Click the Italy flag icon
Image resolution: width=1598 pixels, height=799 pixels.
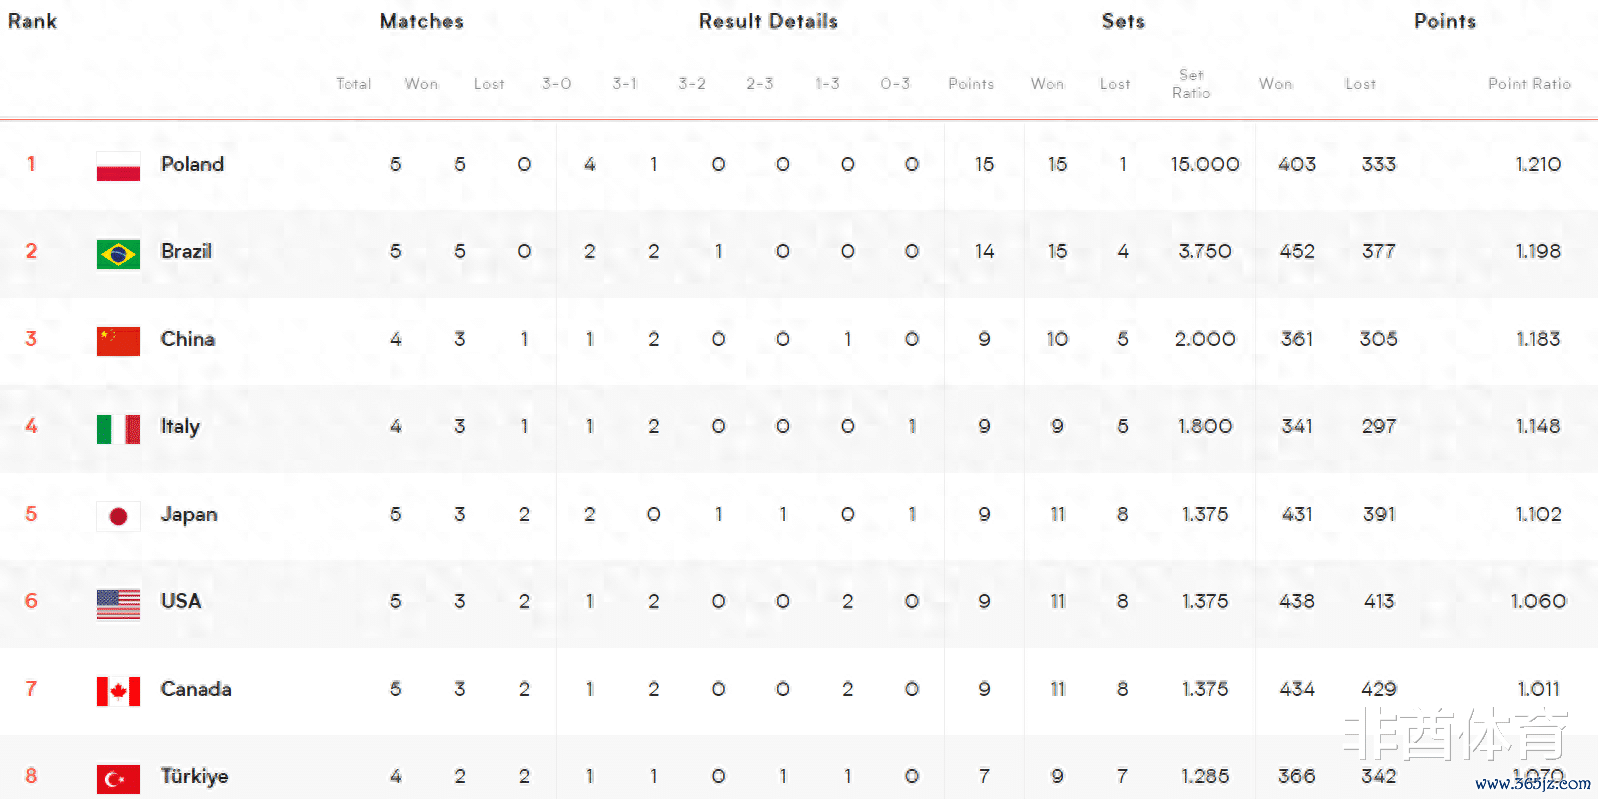coord(118,429)
